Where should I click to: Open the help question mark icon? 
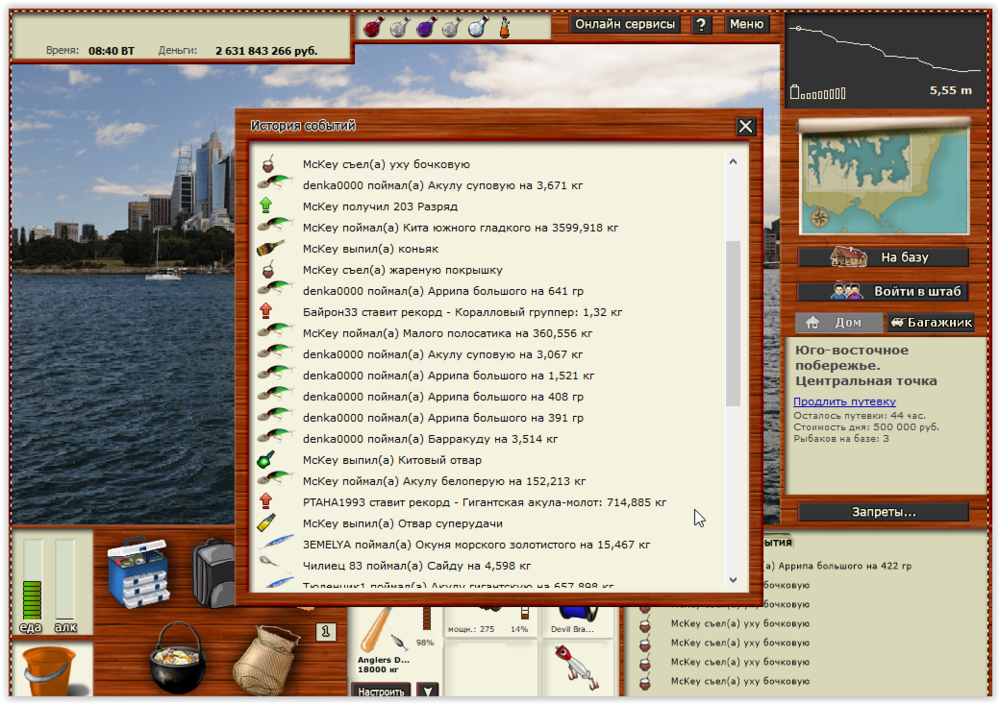point(702,24)
